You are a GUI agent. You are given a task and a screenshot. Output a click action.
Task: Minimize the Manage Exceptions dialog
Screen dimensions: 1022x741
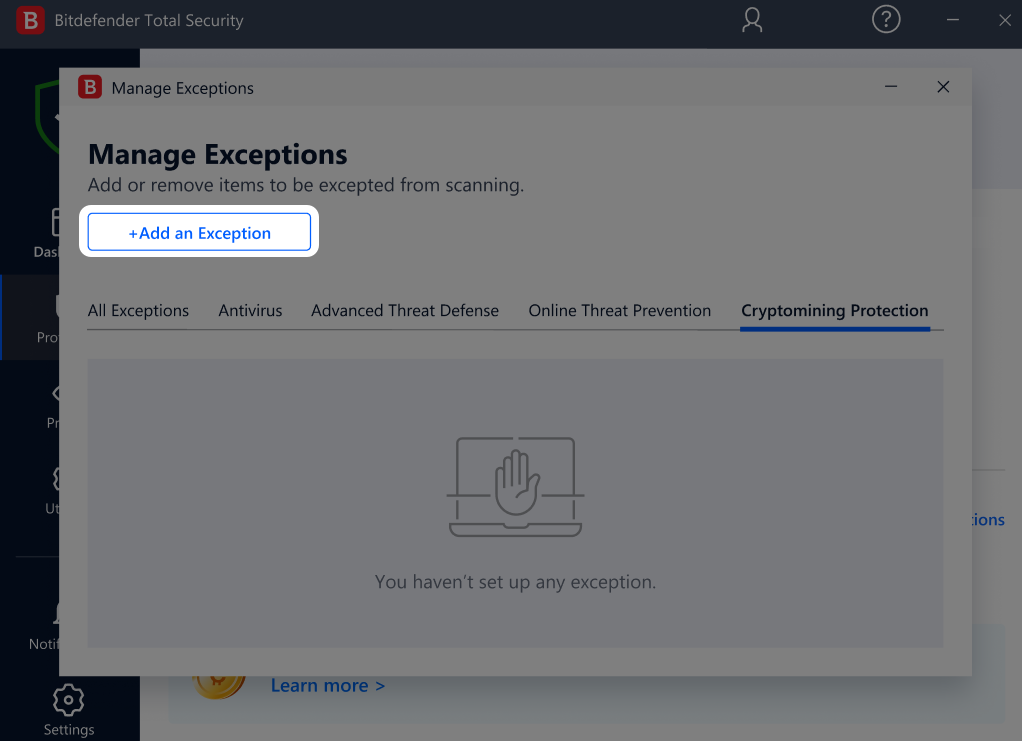[891, 87]
